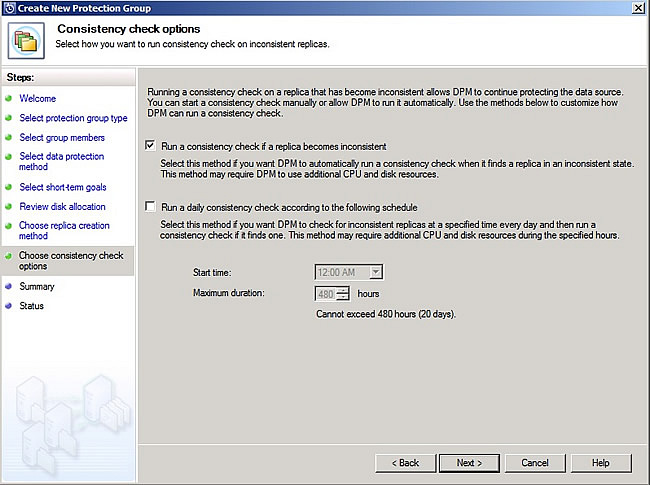Viewport: 650px width, 485px height.
Task: Open the Select group members step
Action: 61,138
